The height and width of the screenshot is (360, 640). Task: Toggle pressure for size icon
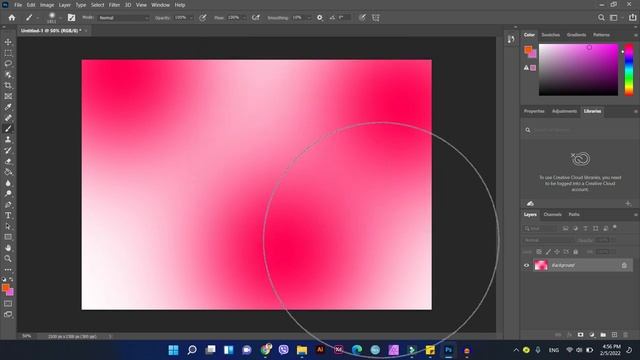362,18
